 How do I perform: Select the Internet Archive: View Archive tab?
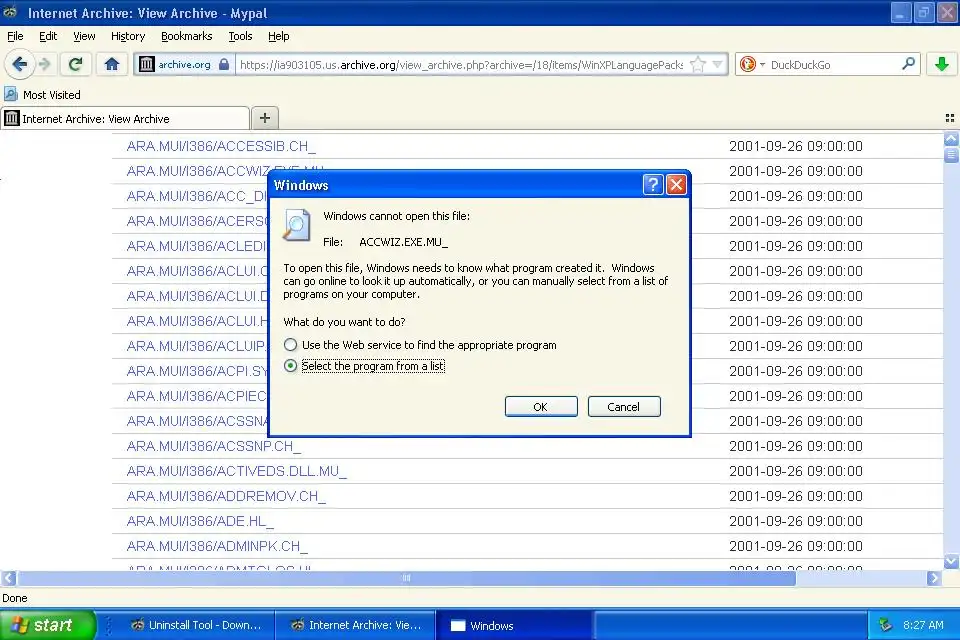126,118
